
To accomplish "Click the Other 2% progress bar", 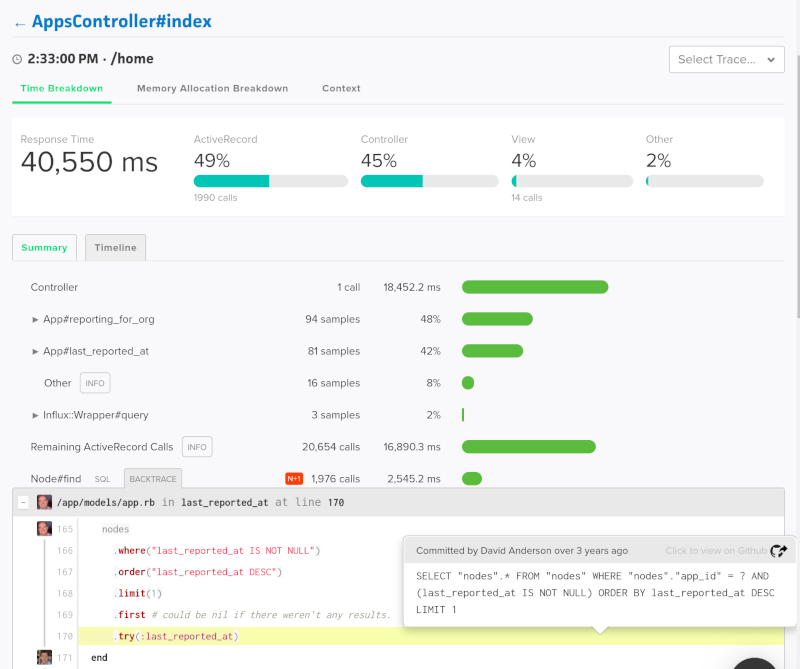I will 705,181.
